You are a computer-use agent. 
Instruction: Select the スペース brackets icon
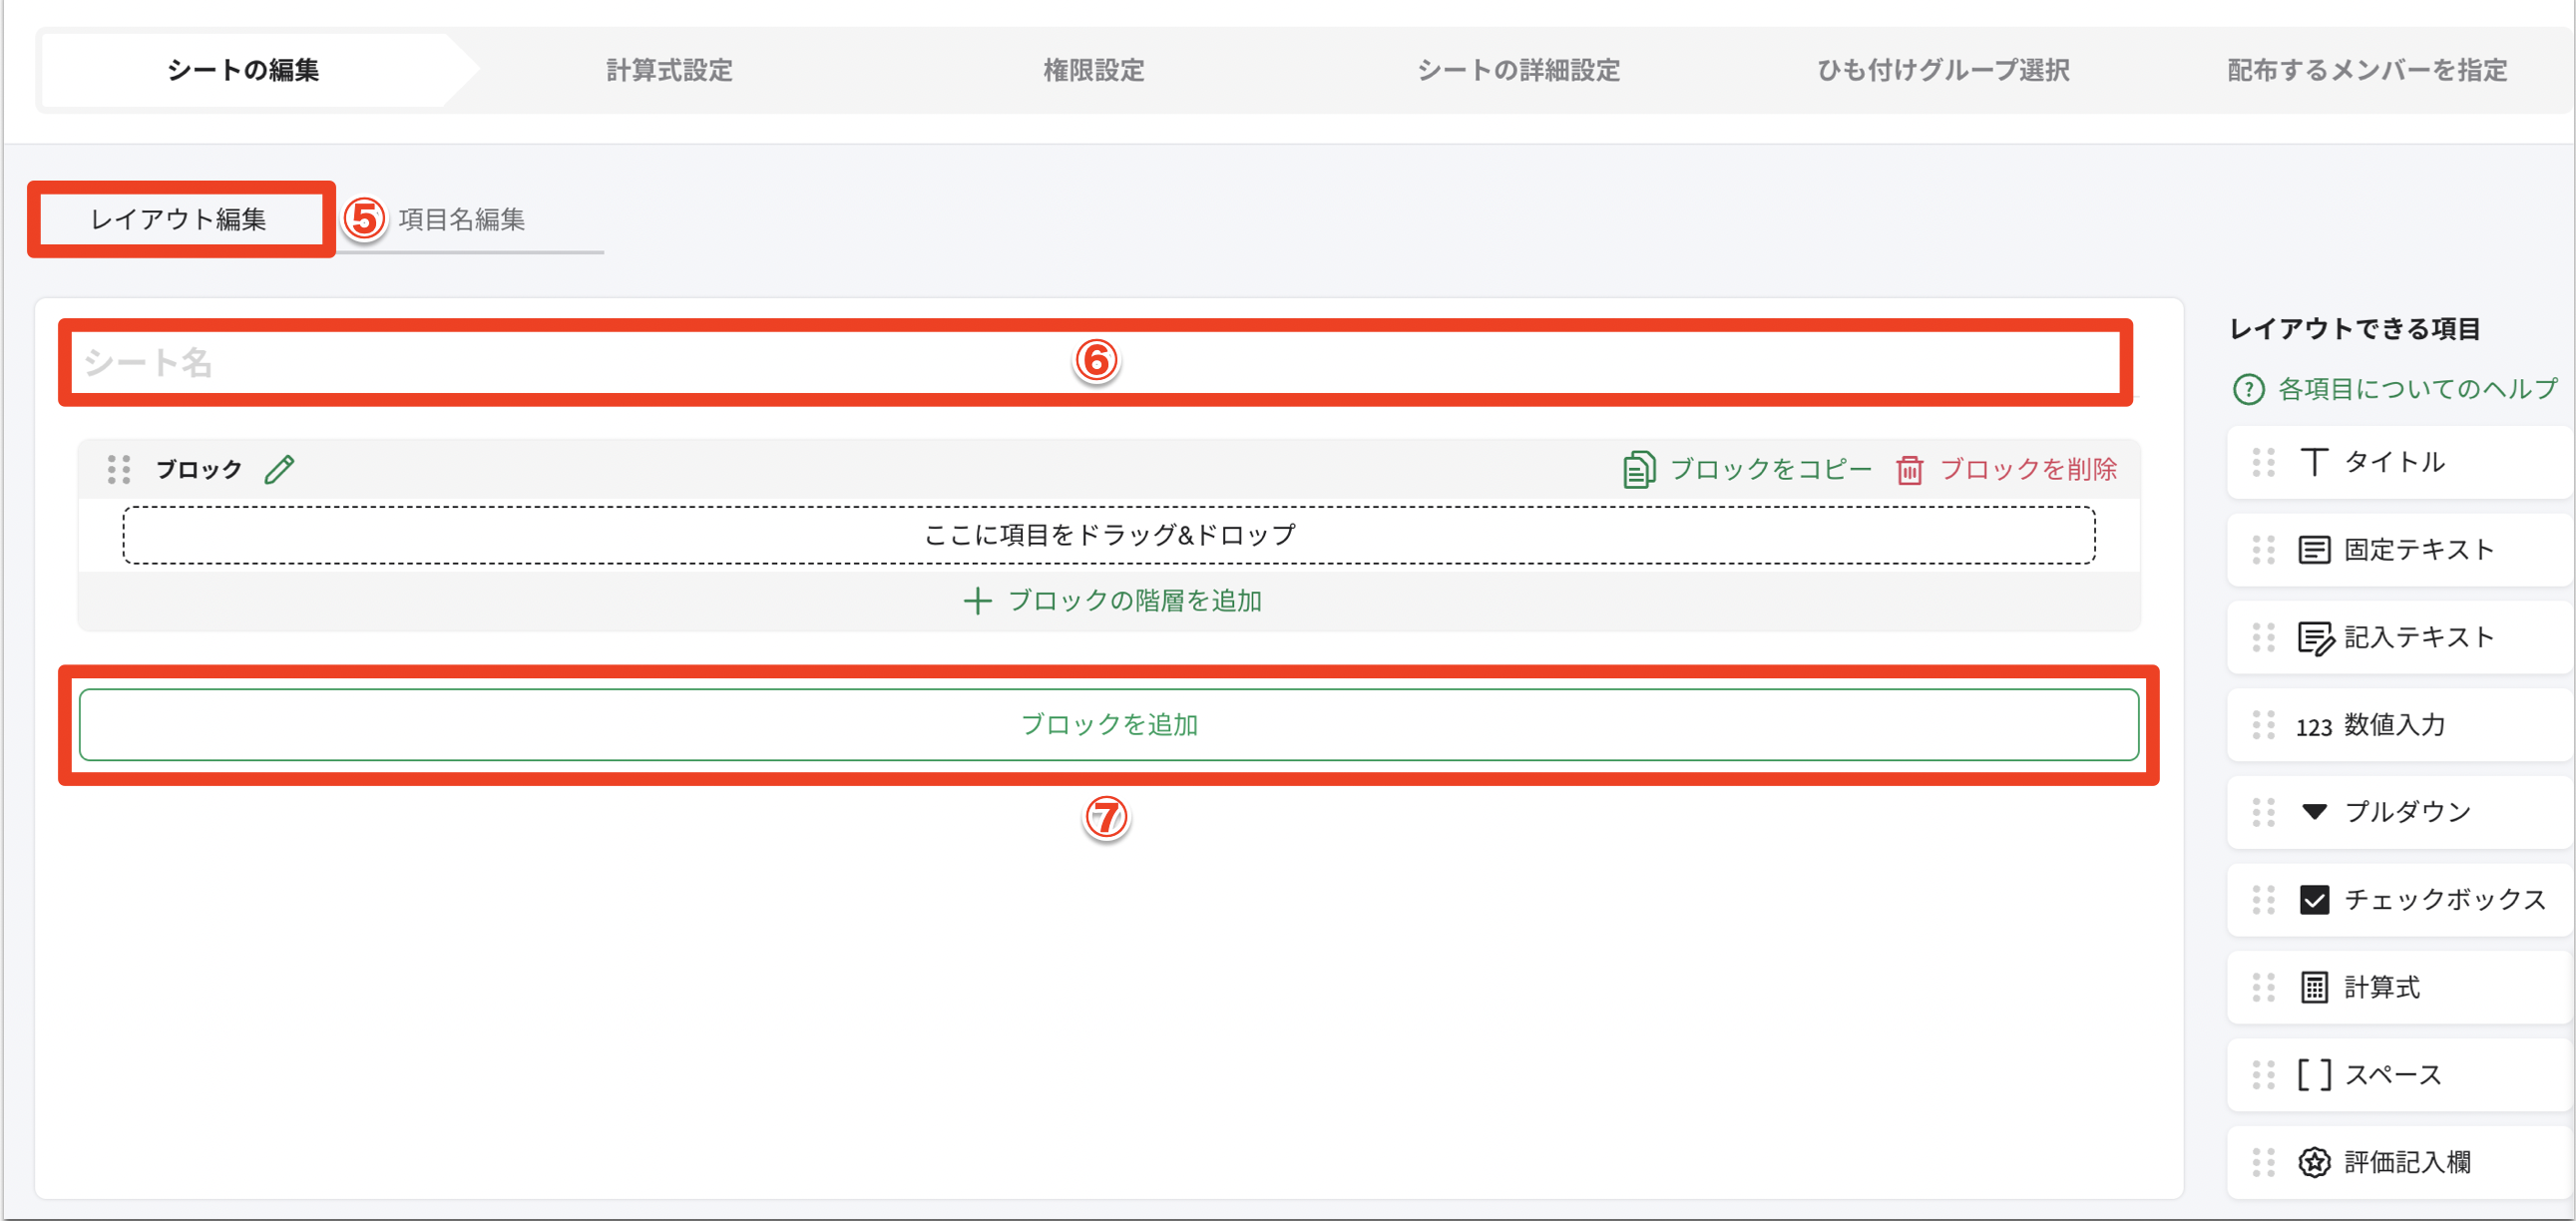click(x=2314, y=1074)
